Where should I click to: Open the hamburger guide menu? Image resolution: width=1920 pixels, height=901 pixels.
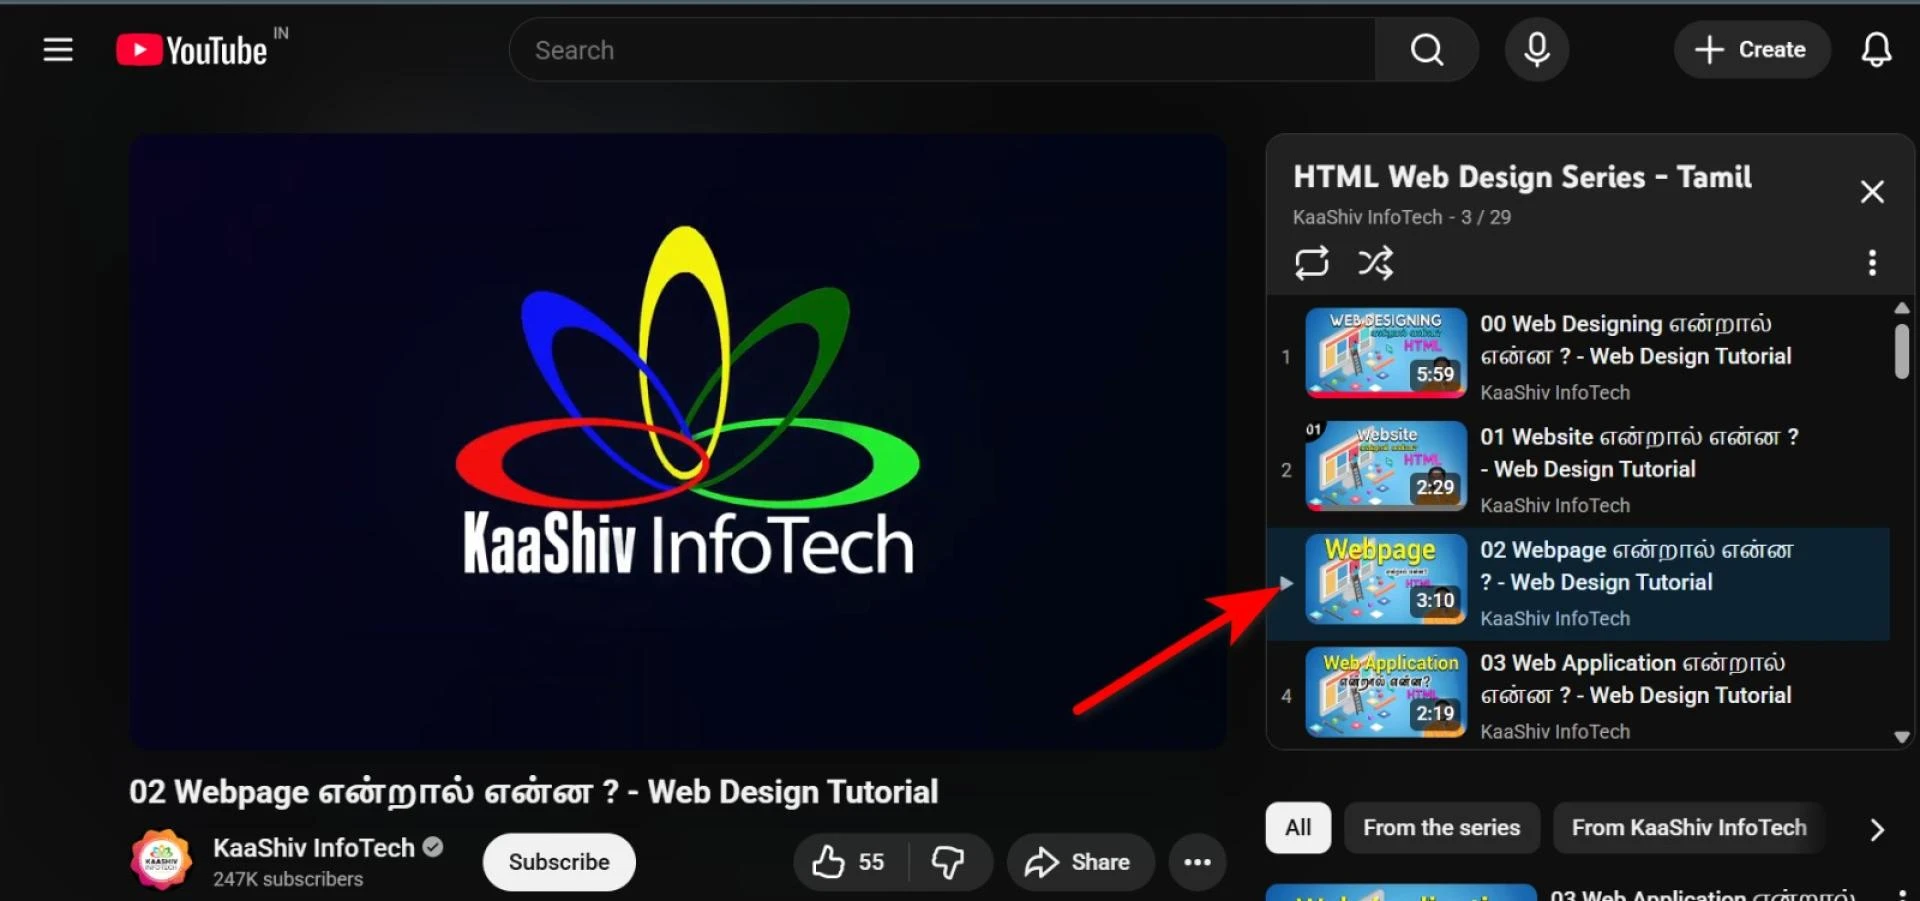pyautogui.click(x=58, y=49)
